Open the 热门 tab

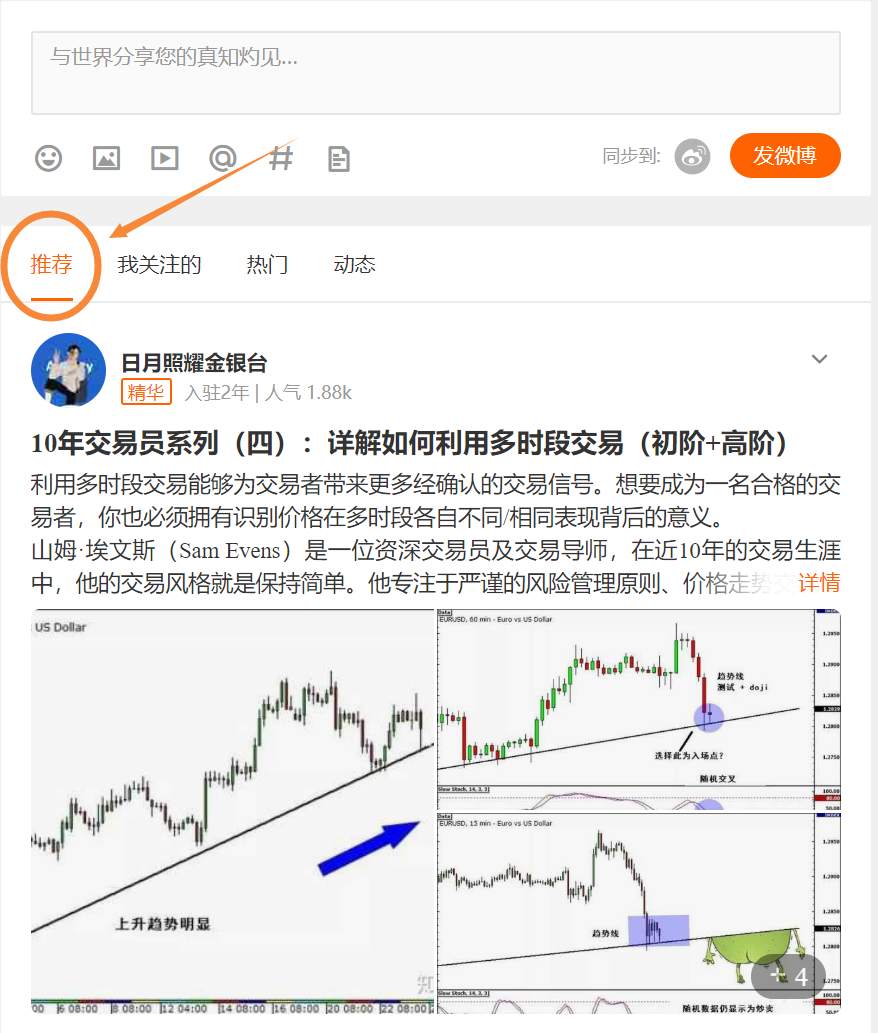(267, 265)
